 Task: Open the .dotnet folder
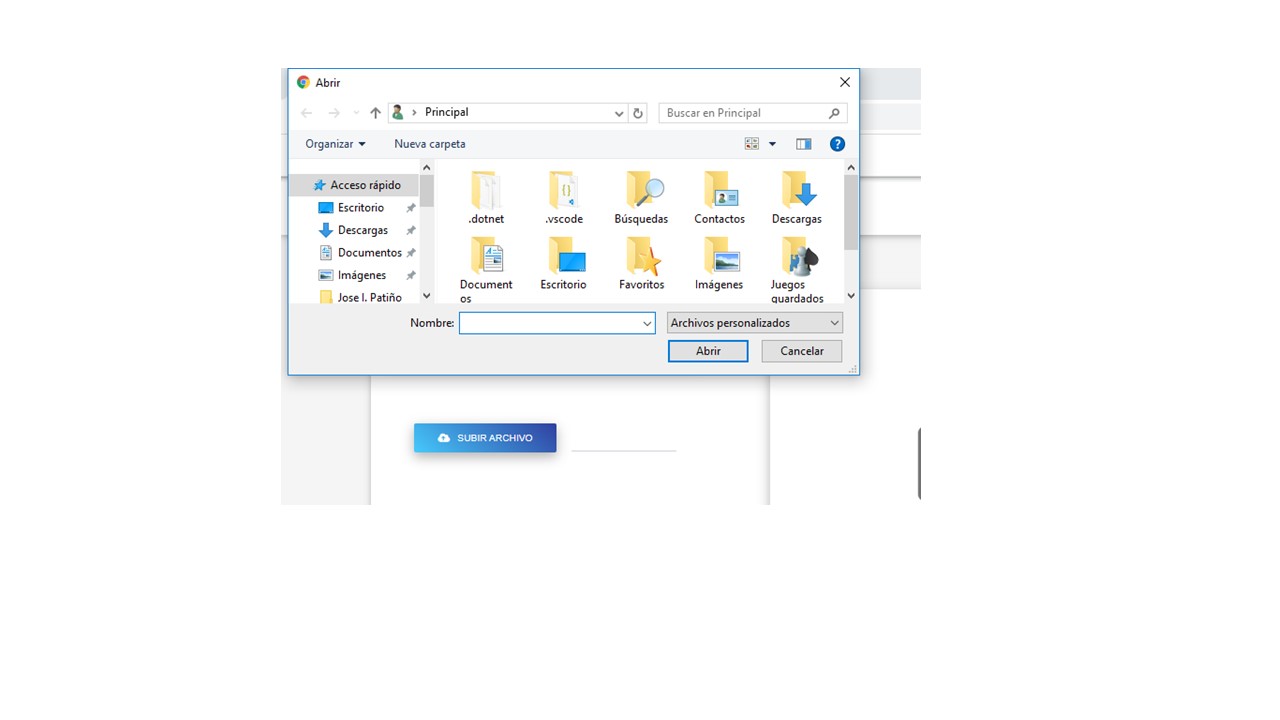[x=486, y=196]
